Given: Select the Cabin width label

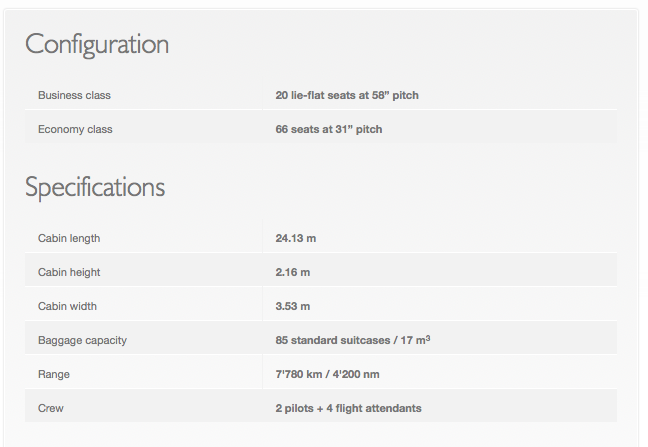Looking at the screenshot, I should tap(67, 306).
